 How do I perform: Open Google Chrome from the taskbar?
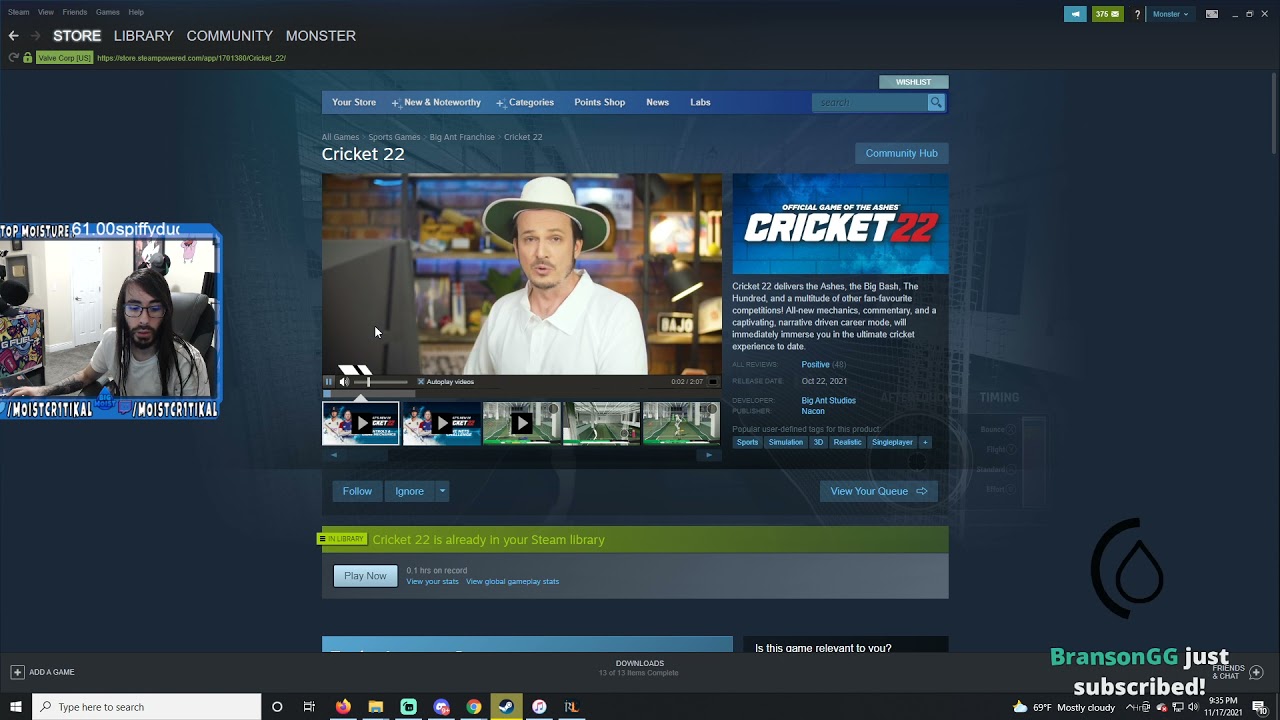coord(474,707)
